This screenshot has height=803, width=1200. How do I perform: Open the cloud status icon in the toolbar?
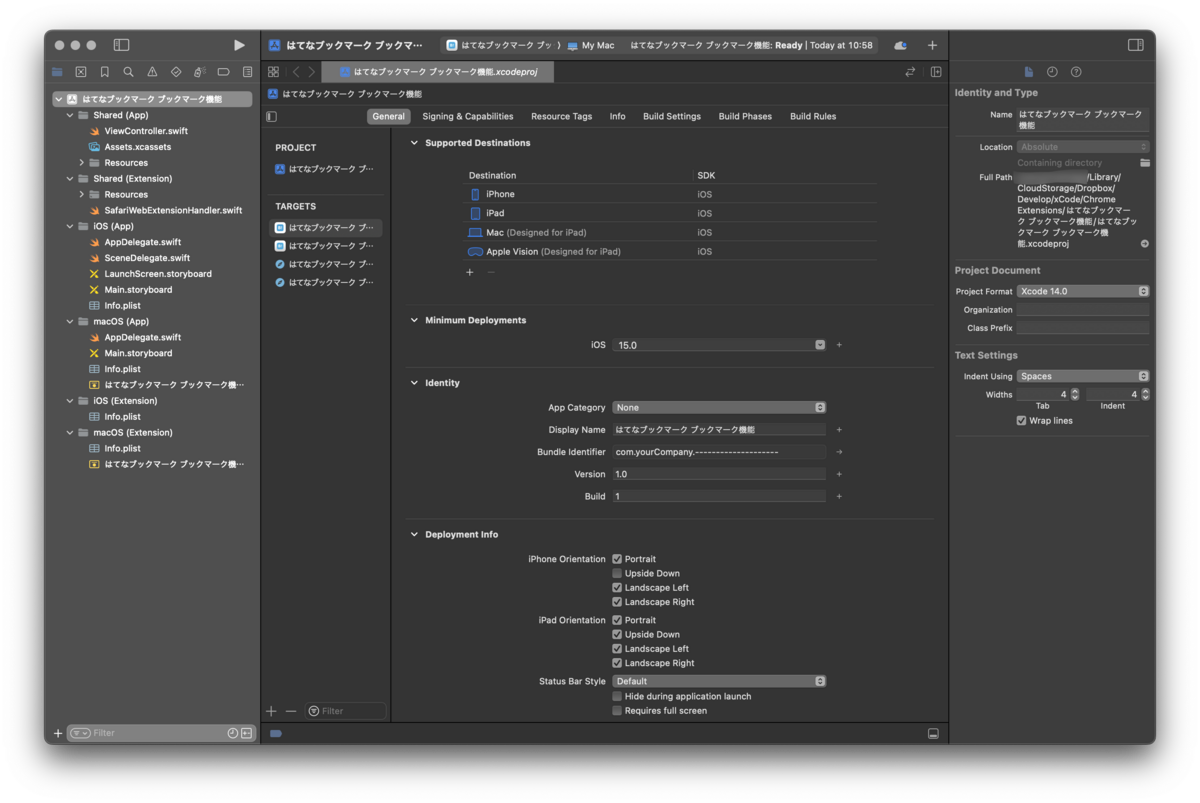901,45
